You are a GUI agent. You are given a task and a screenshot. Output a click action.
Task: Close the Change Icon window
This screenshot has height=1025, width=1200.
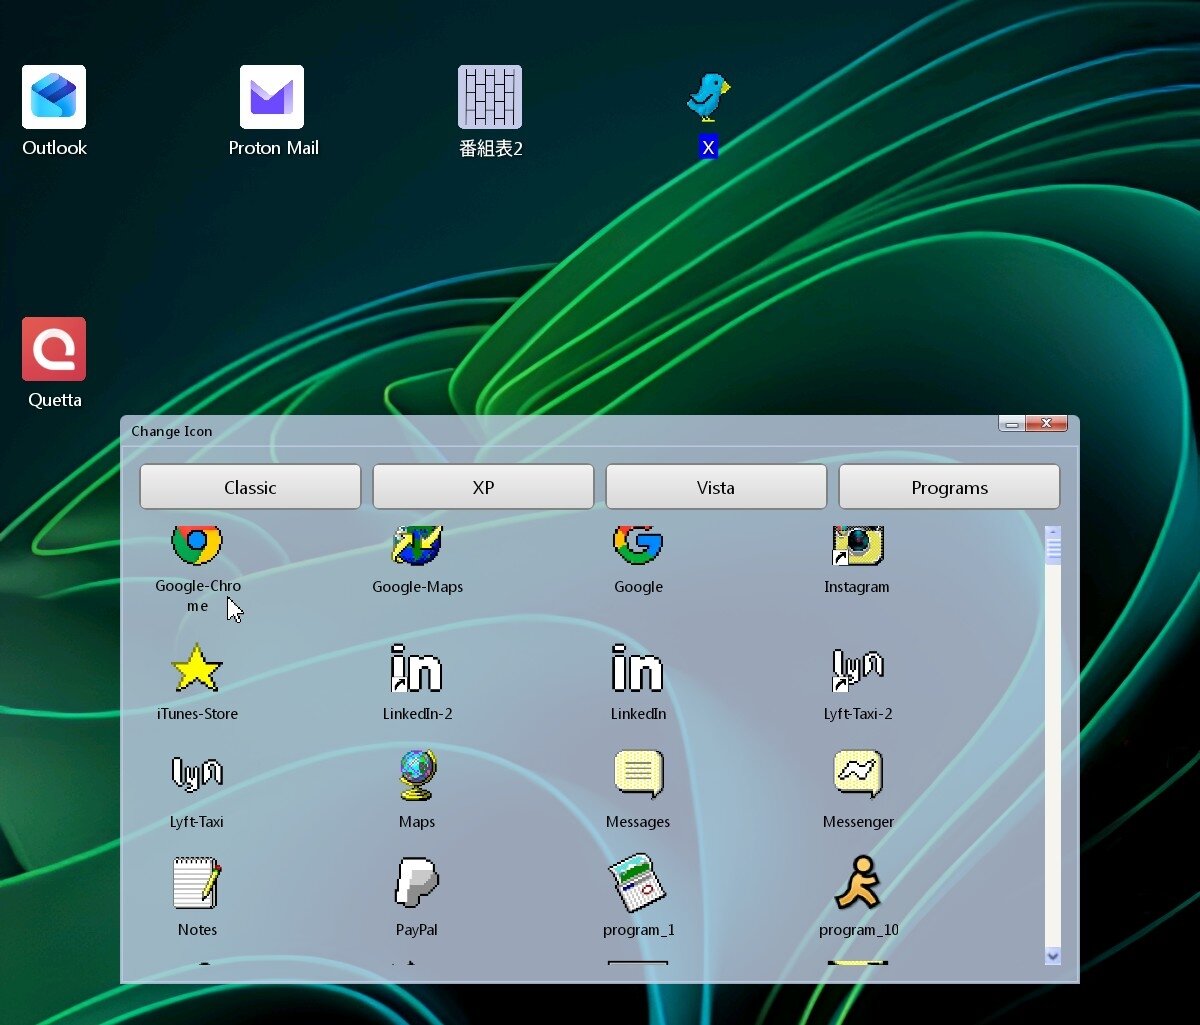(x=1047, y=424)
